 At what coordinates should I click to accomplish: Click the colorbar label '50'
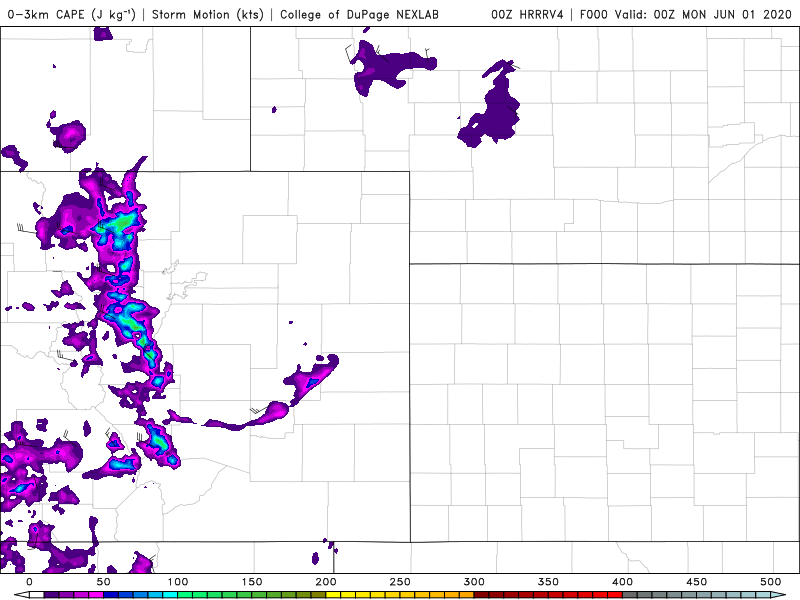tap(103, 582)
